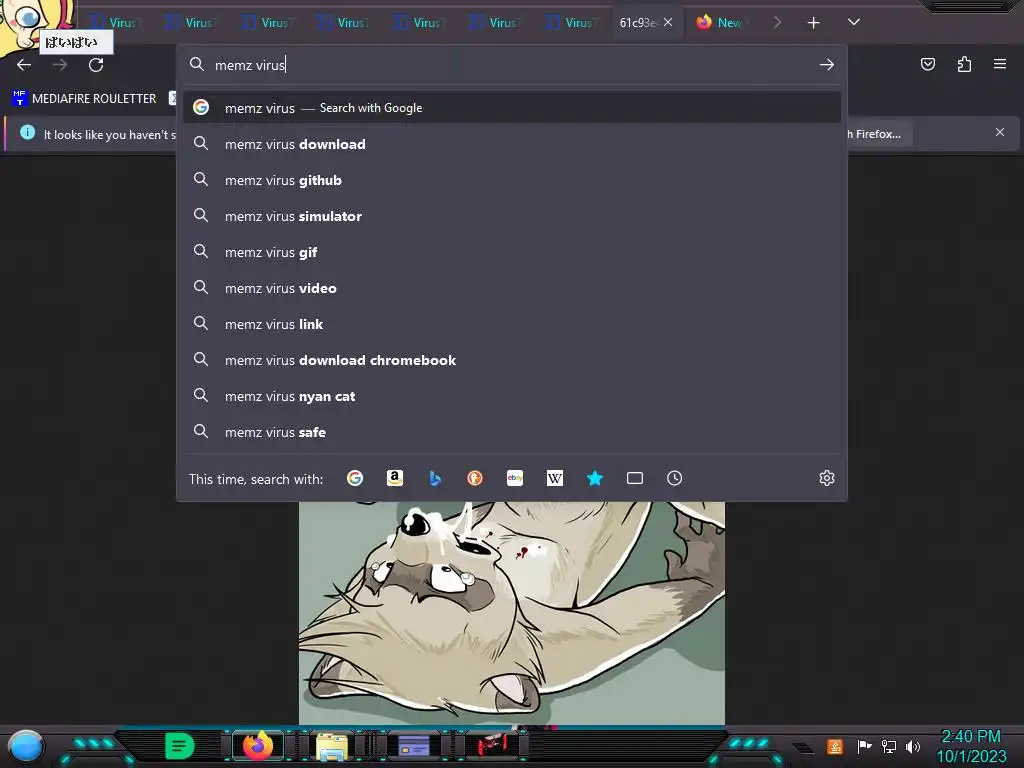Select the 61c93e tab
The image size is (1024, 768).
(x=638, y=22)
